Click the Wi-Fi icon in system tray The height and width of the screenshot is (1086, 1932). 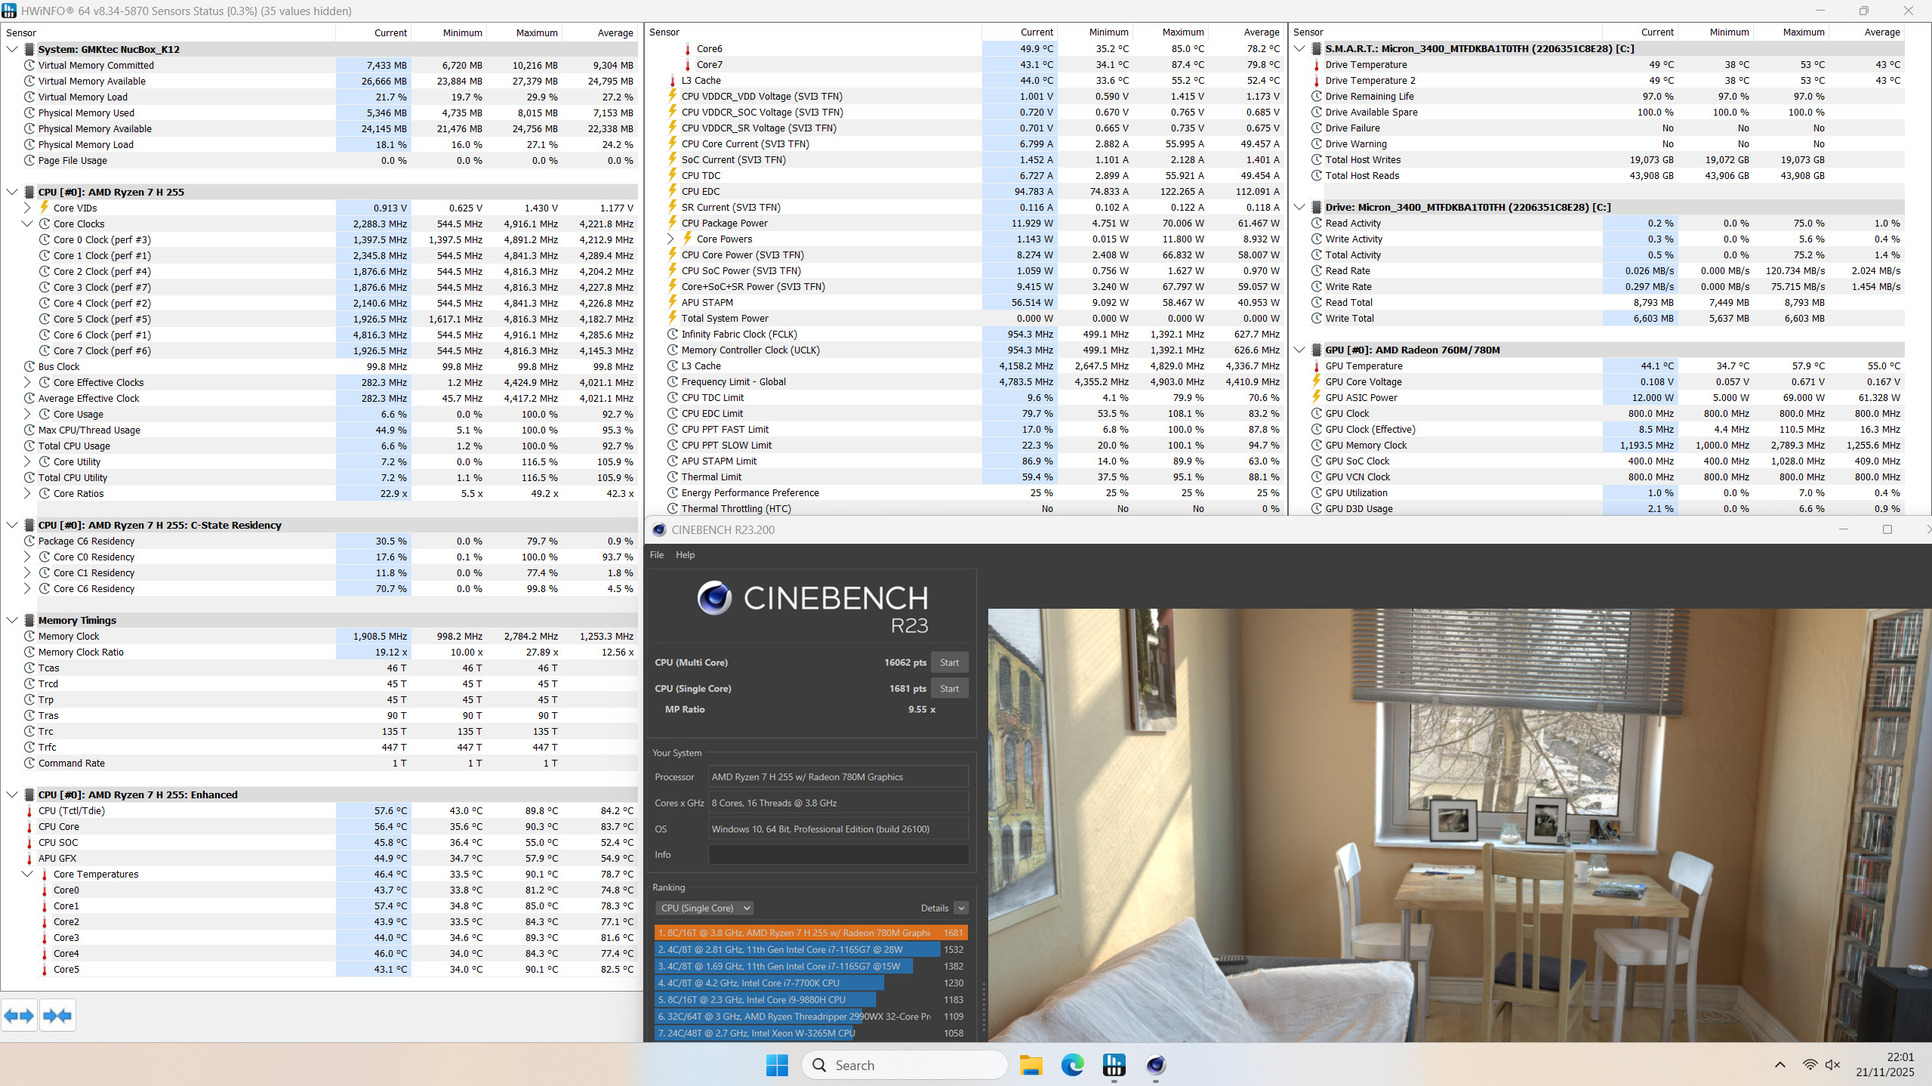click(1809, 1065)
